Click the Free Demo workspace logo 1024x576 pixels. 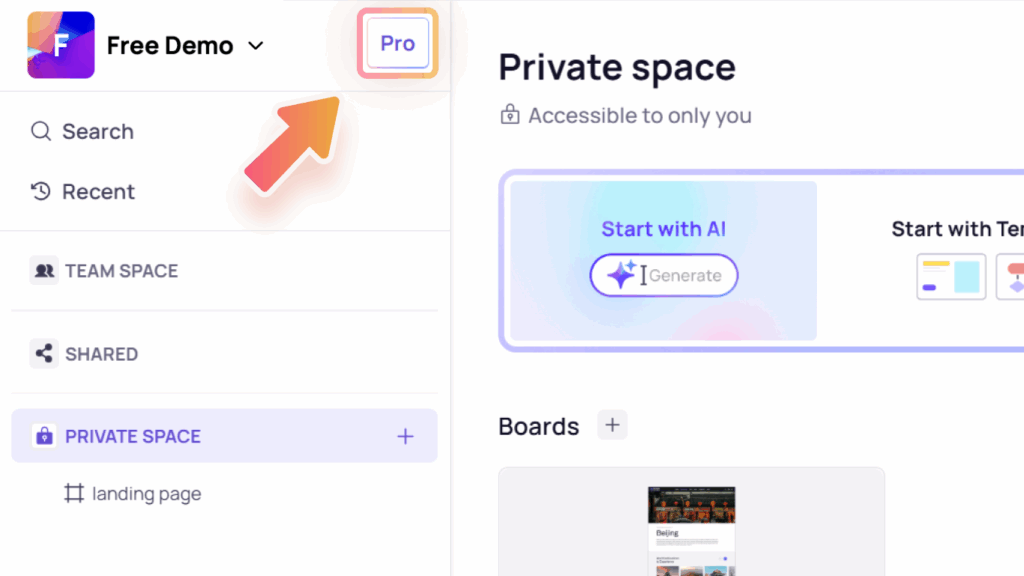pos(61,45)
